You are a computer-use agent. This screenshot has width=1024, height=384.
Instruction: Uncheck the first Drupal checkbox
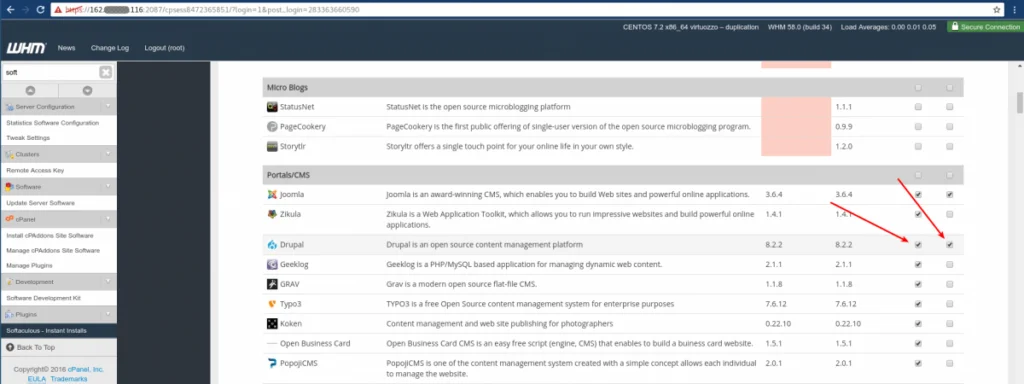point(918,245)
